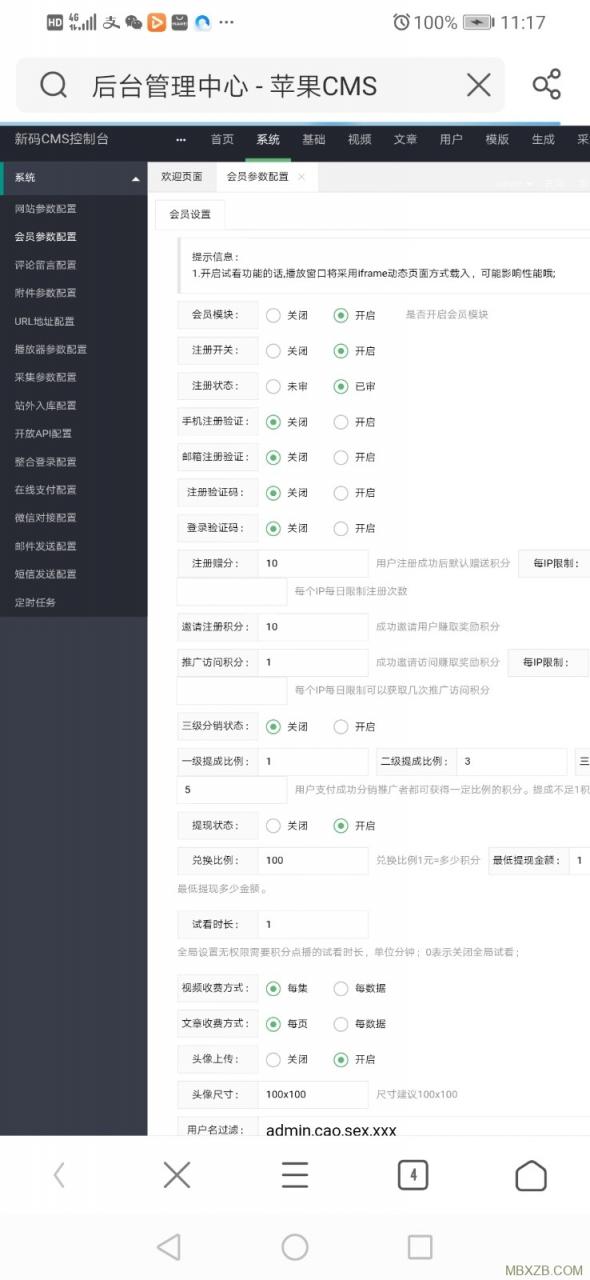This screenshot has height=1280, width=590.
Task: Open the three-dots menu in CMS header
Action: [x=181, y=140]
